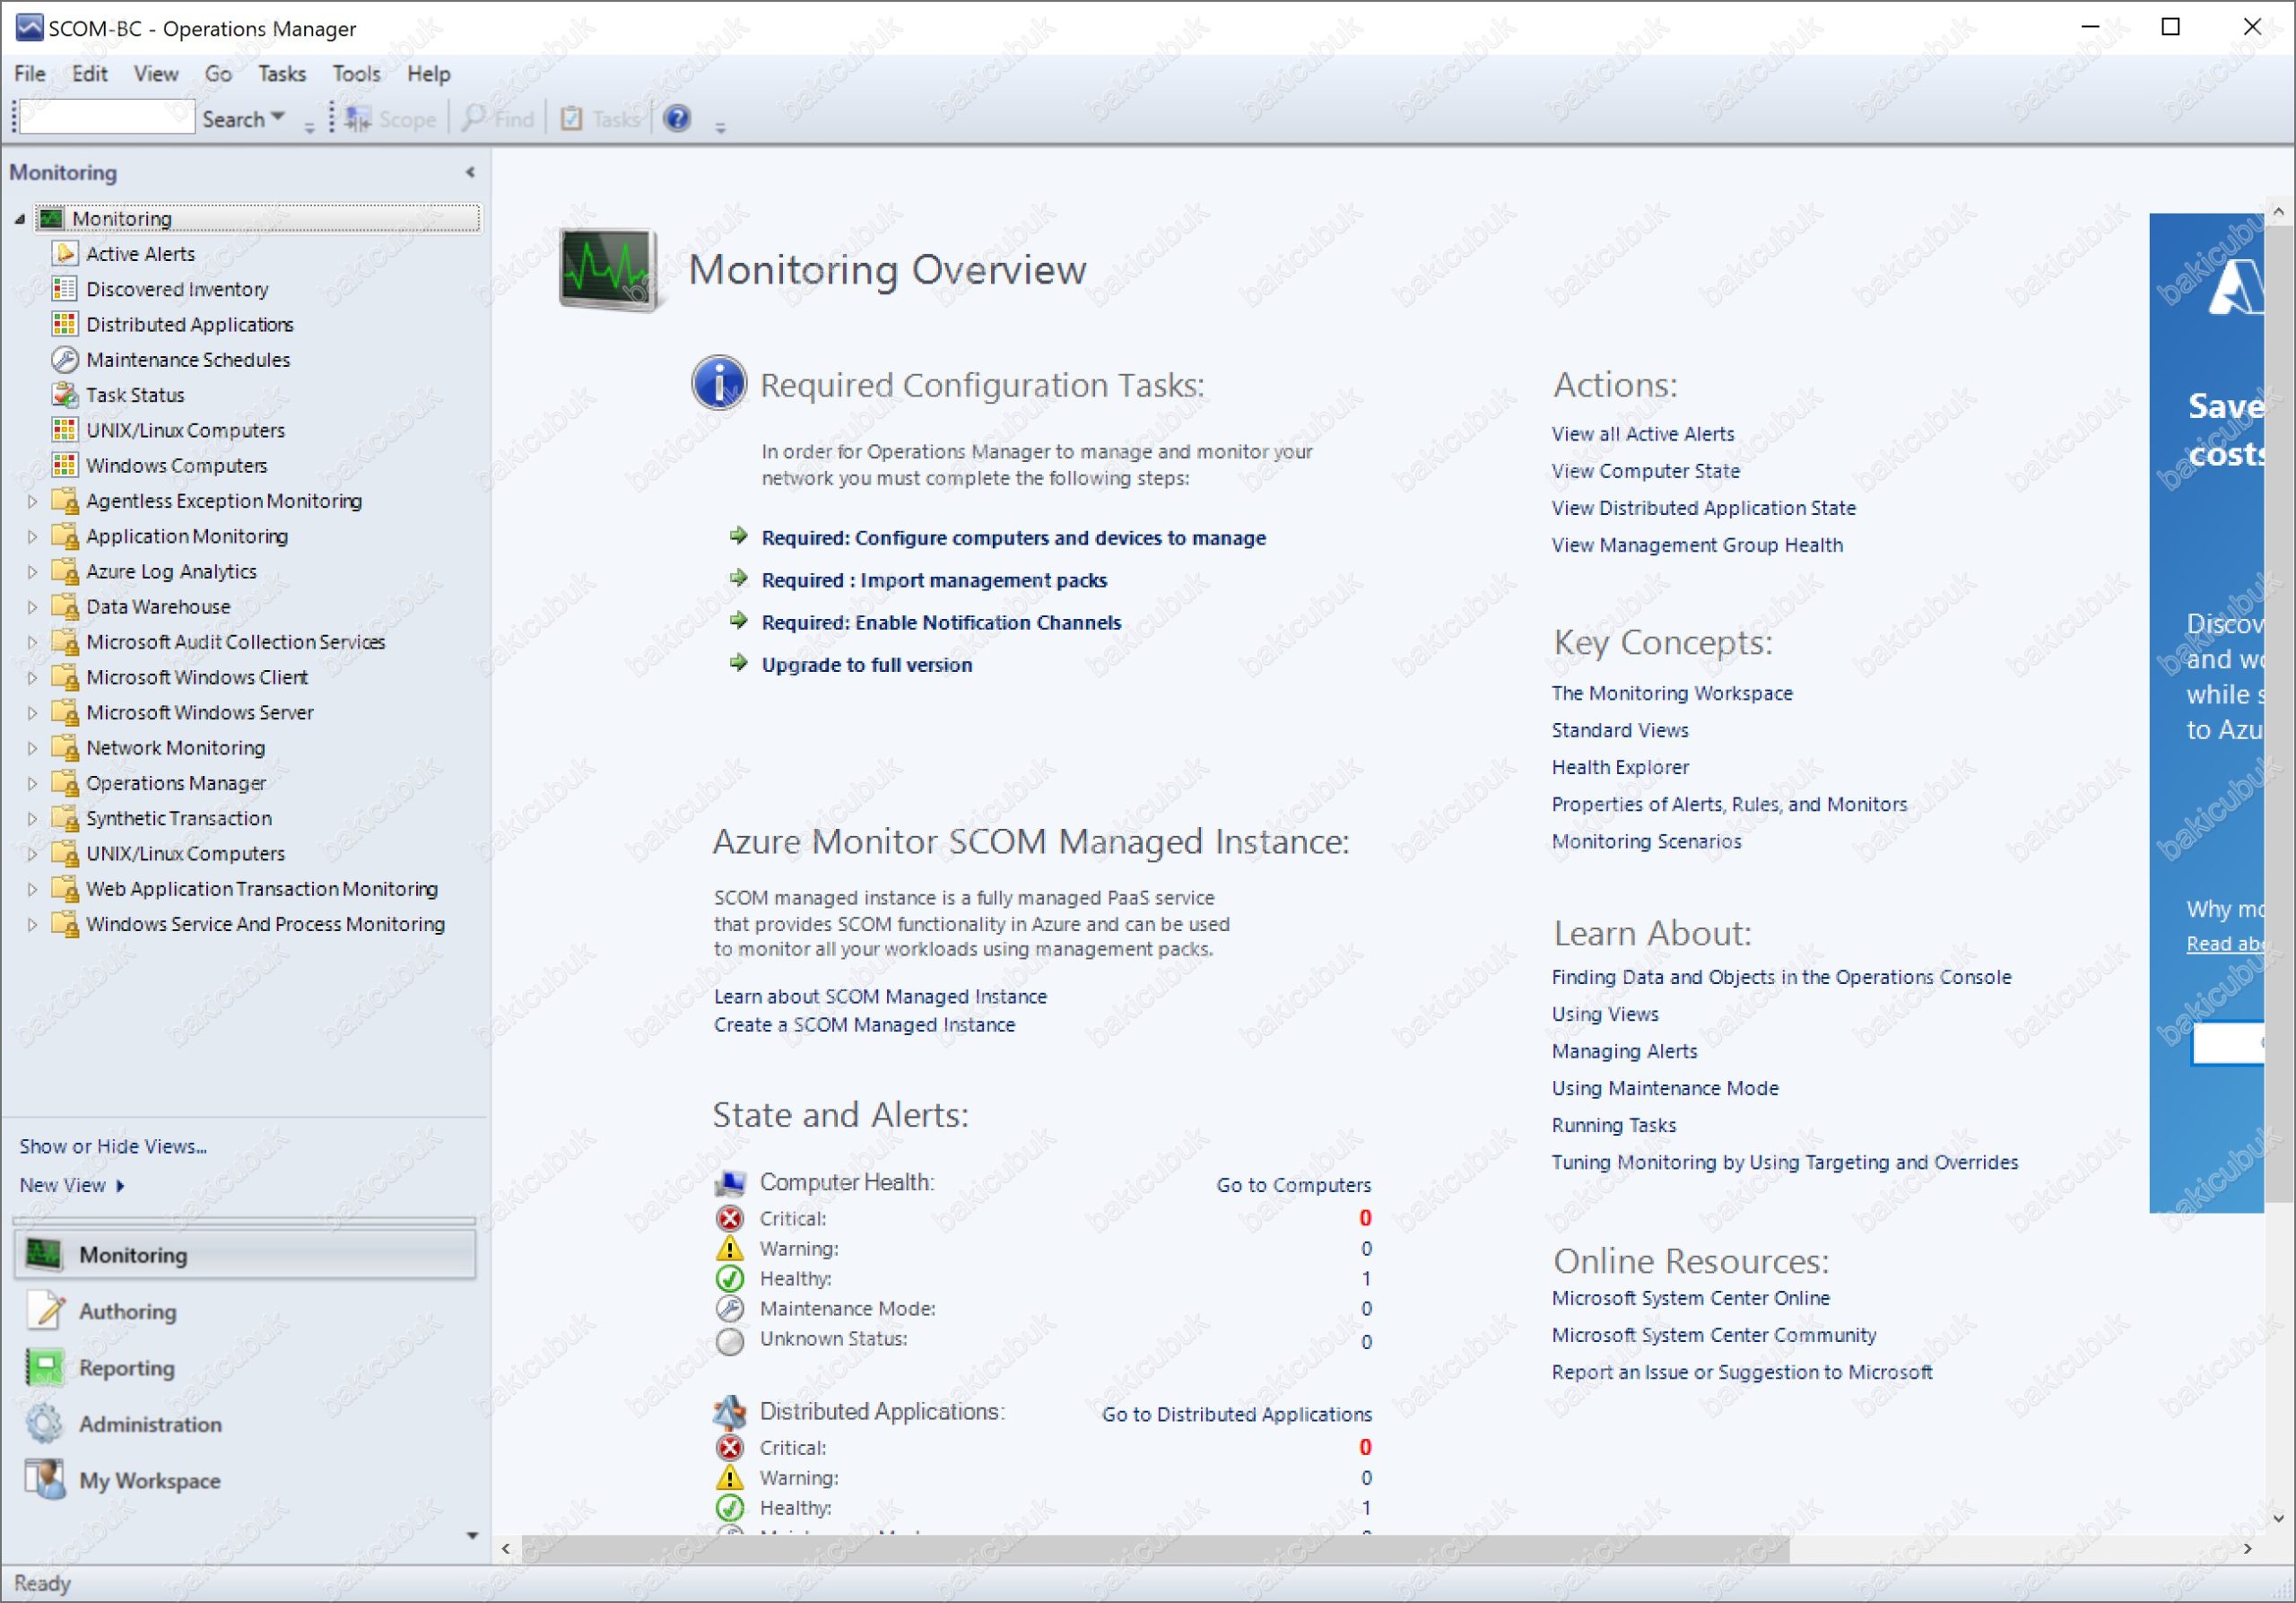Open Maintenance Schedules wrench icon

(x=65, y=359)
